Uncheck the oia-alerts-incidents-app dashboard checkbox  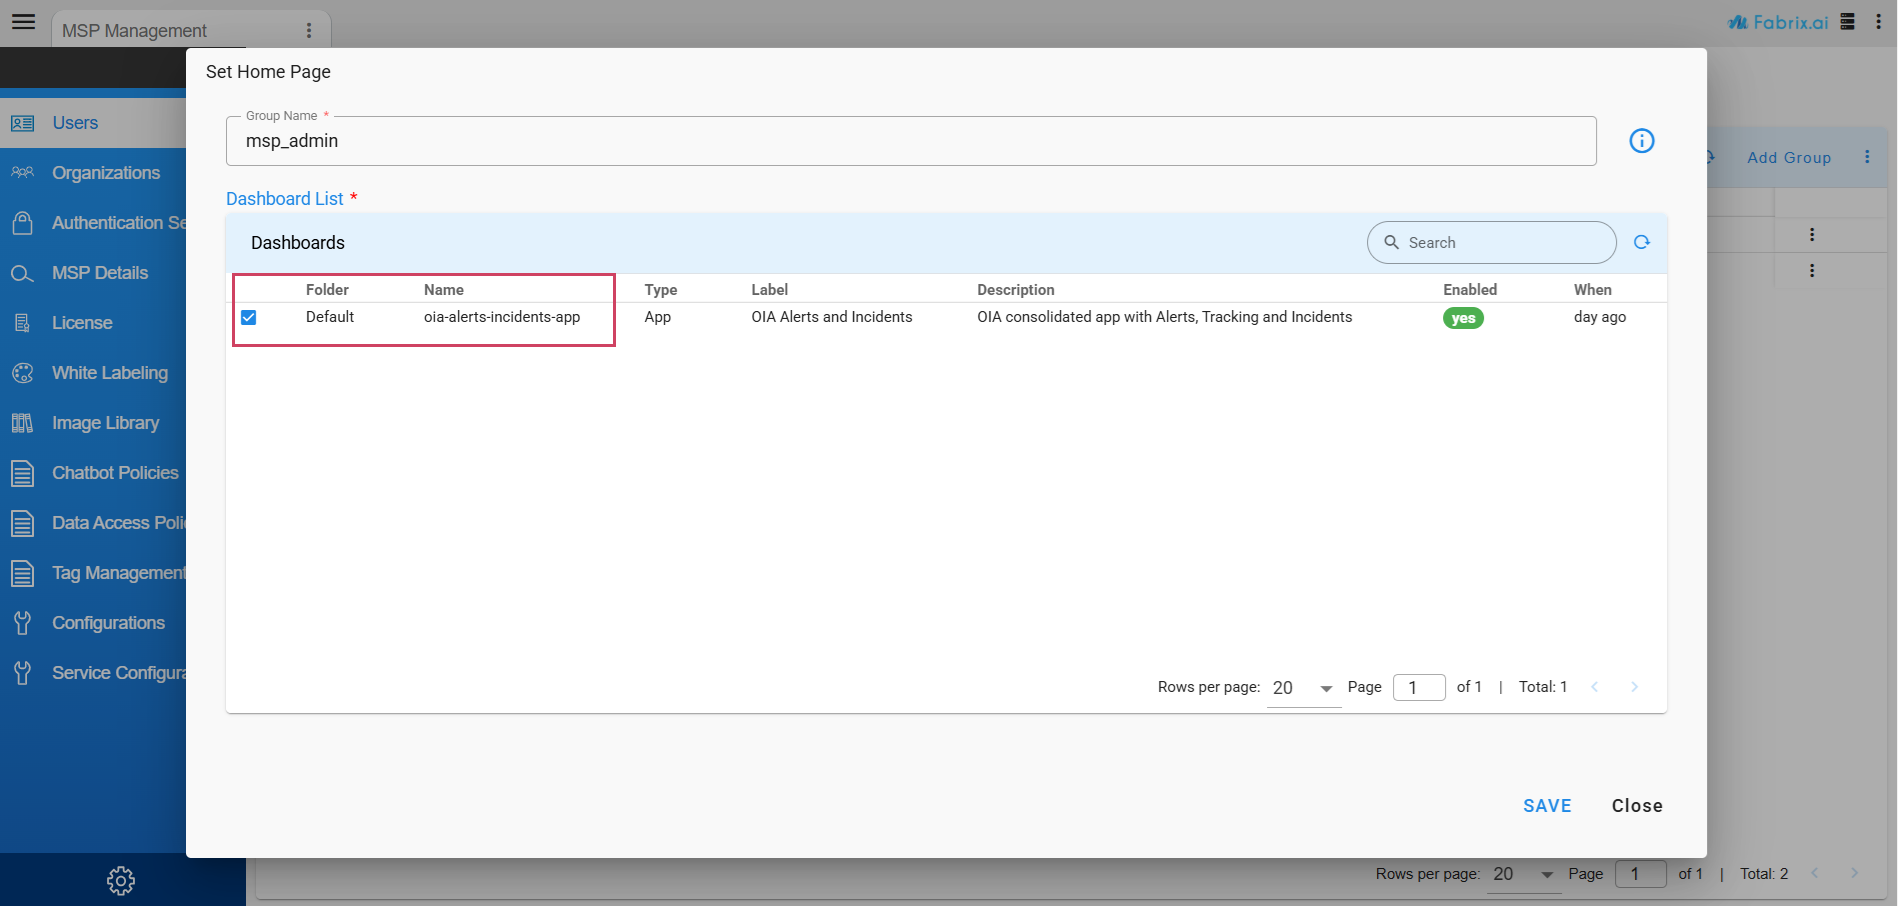pos(249,317)
